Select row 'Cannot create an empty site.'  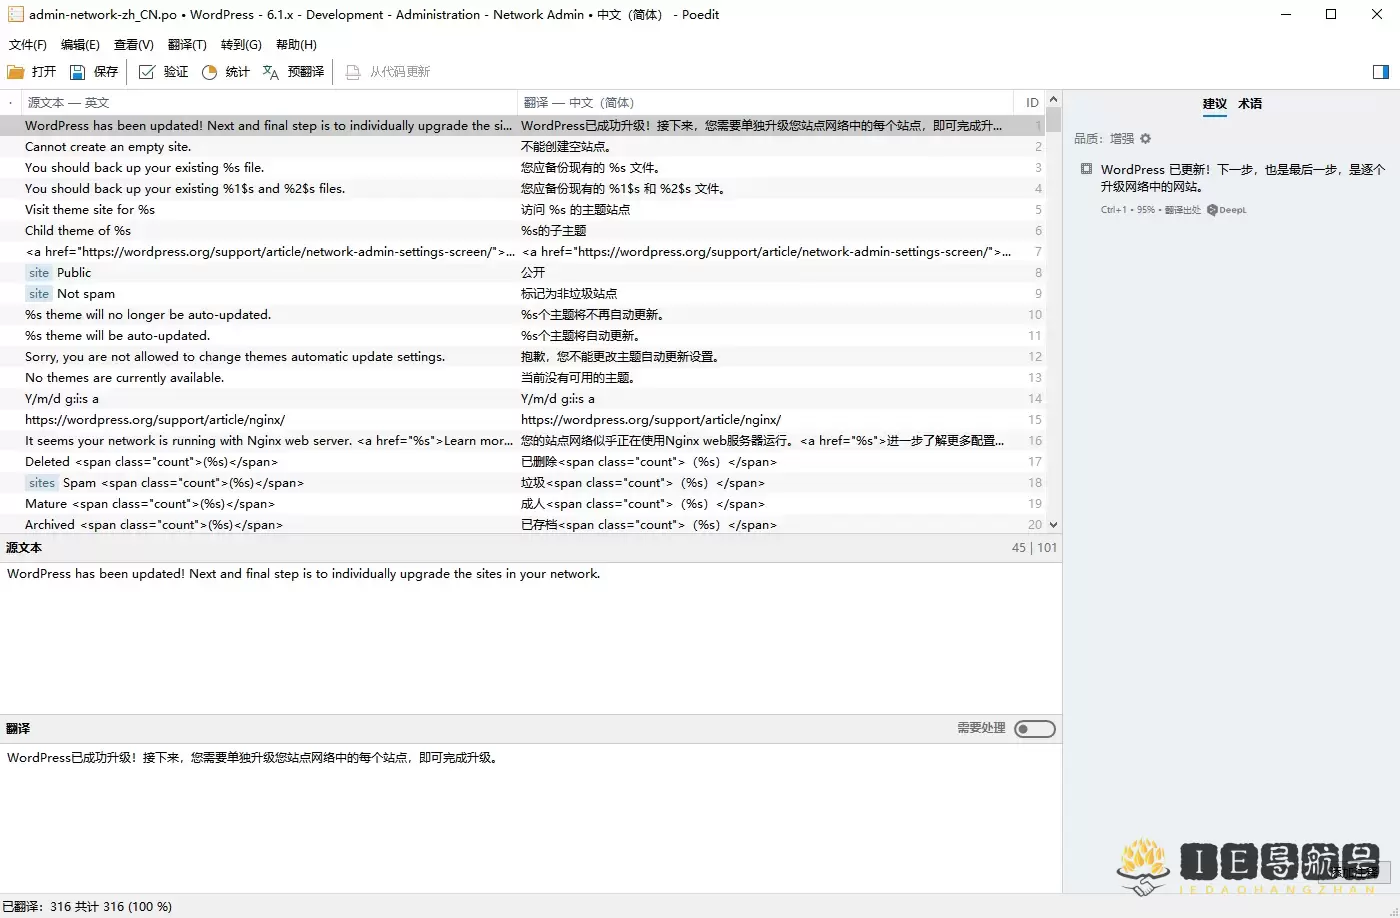point(523,147)
